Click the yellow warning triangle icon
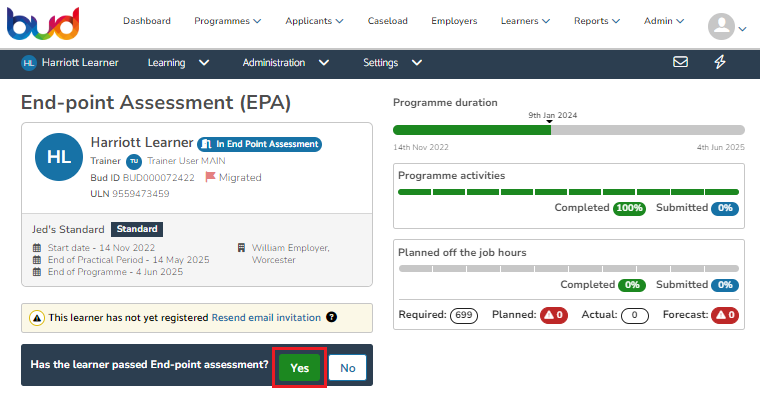 coord(37,318)
